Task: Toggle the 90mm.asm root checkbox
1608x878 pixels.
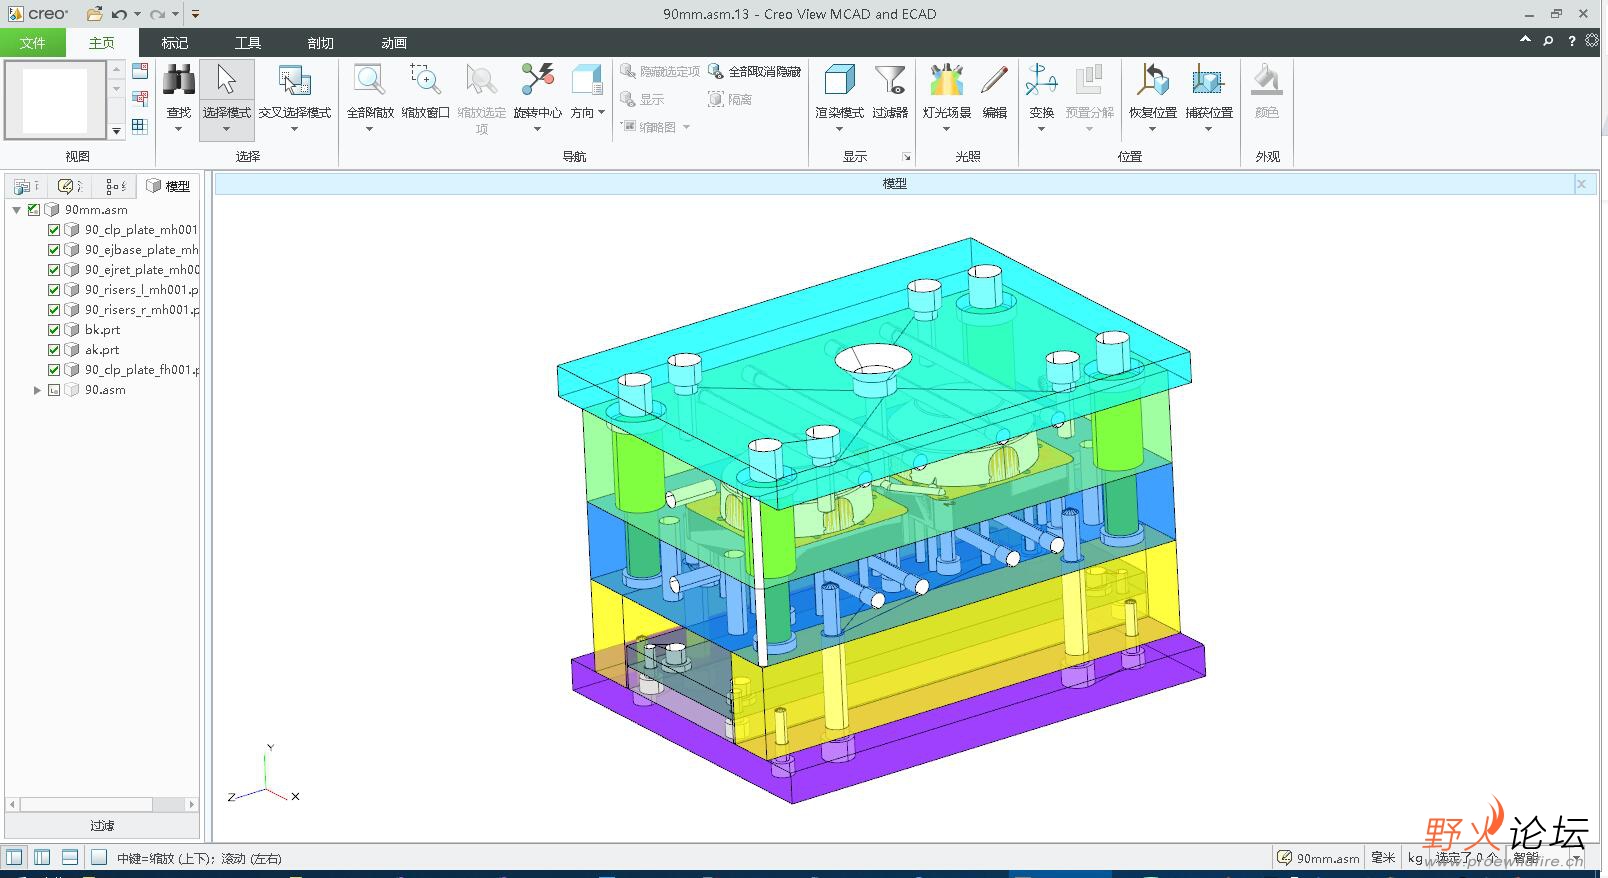Action: click(34, 210)
